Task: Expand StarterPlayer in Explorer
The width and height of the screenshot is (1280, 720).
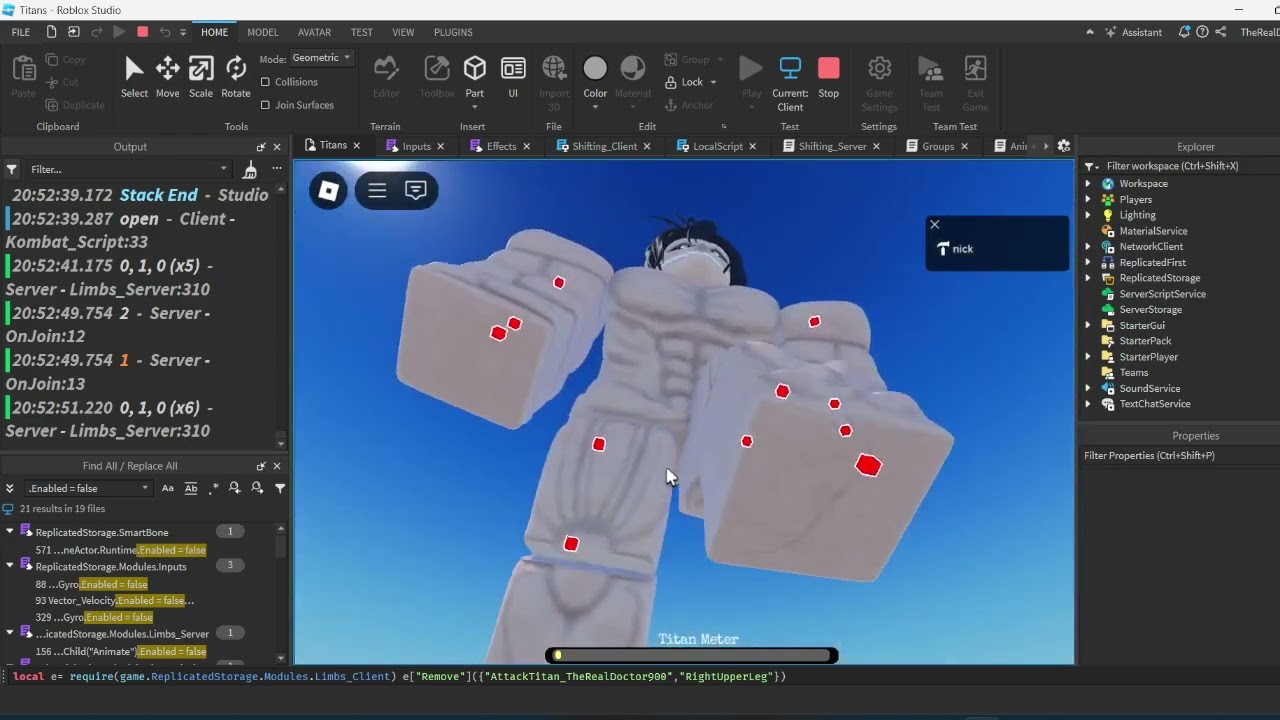Action: click(1088, 357)
